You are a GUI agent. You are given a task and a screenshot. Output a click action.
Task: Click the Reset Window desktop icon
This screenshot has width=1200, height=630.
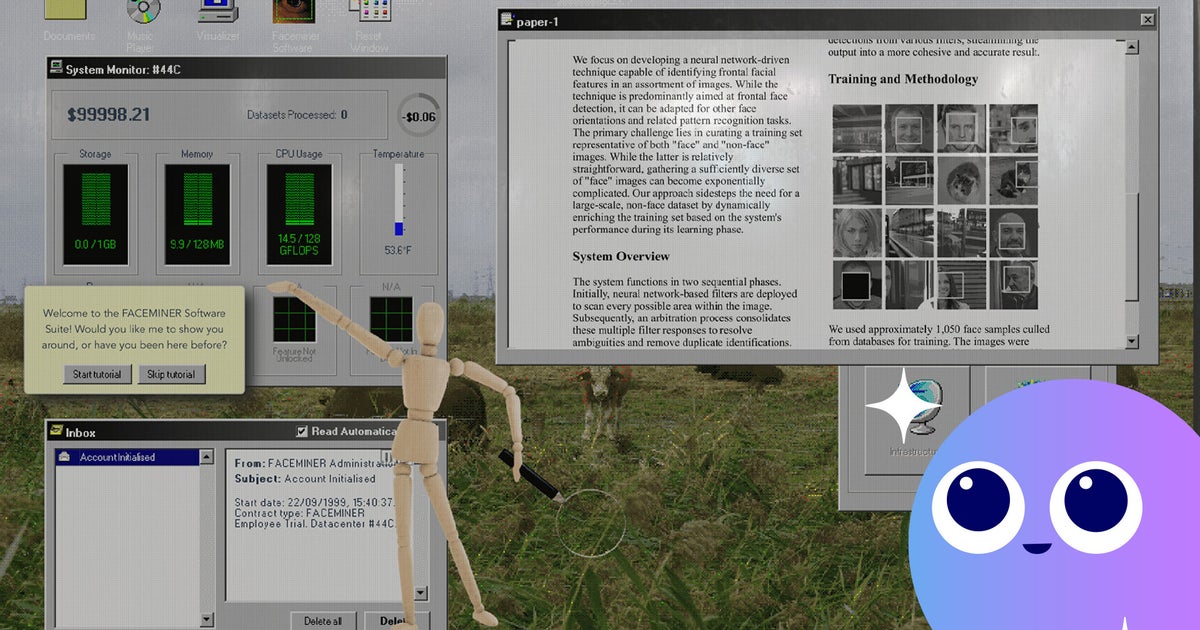pyautogui.click(x=370, y=12)
